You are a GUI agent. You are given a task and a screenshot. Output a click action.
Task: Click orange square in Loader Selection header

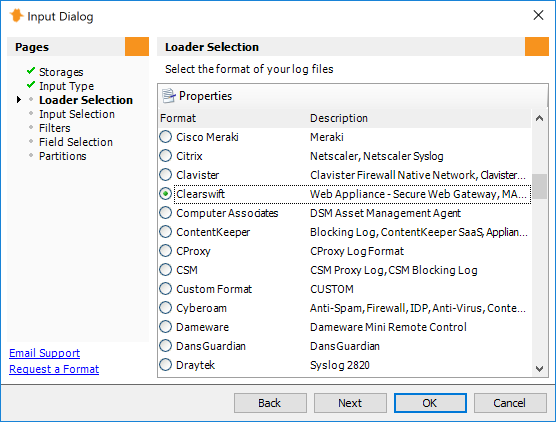(537, 46)
